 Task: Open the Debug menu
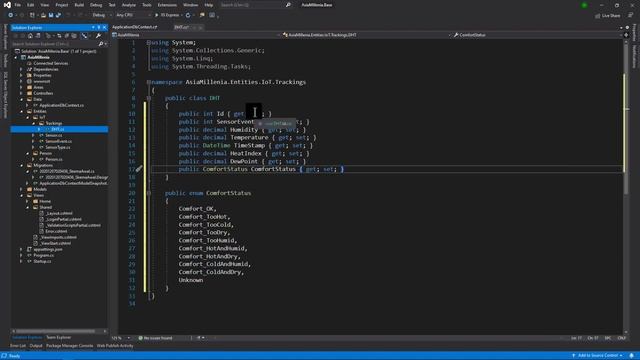click(x=96, y=5)
